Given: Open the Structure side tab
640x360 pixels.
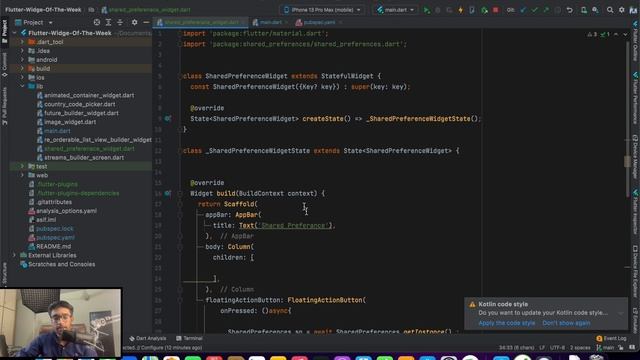Looking at the screenshot, I should pos(4,274).
